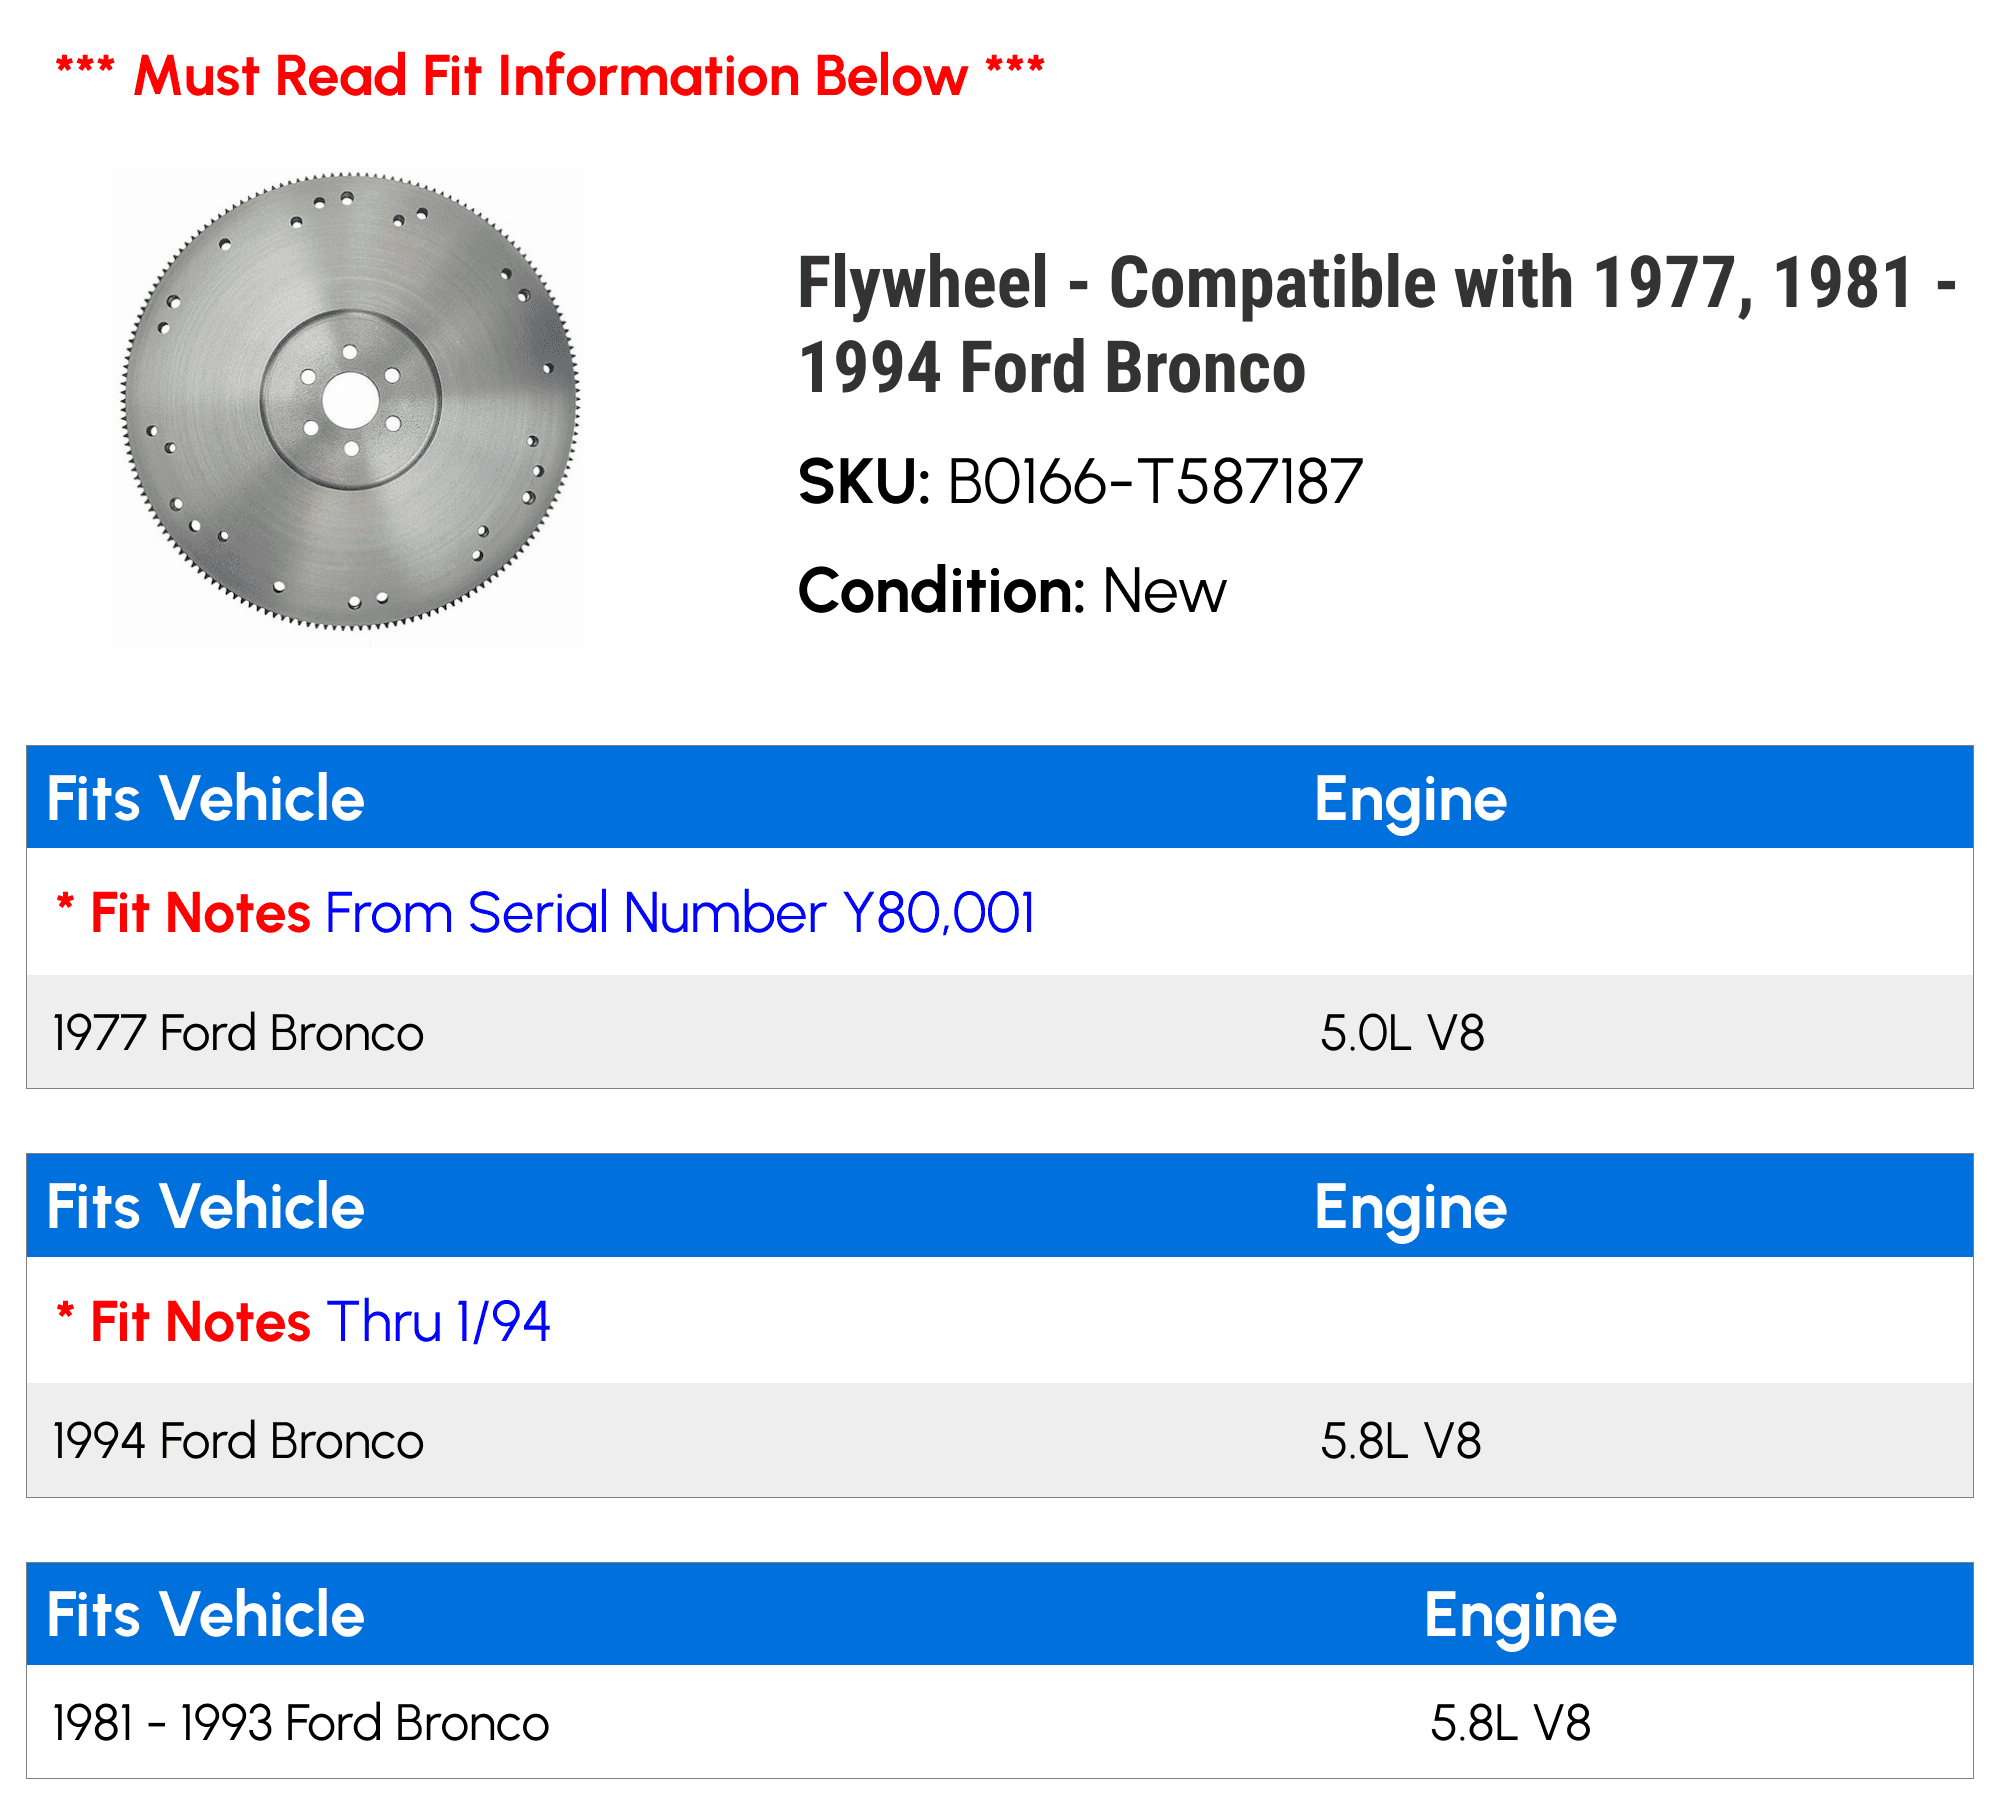Click the 5.0L V8 engine cell

1402,1033
